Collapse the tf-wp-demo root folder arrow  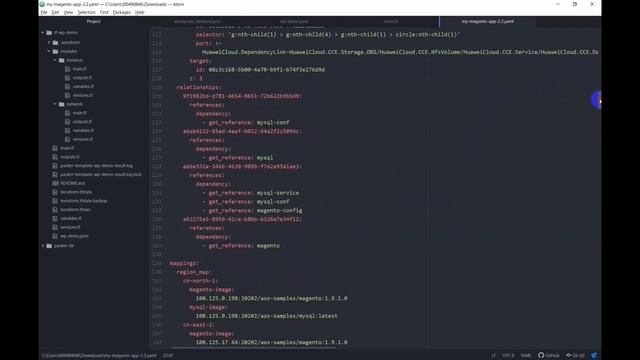43,32
